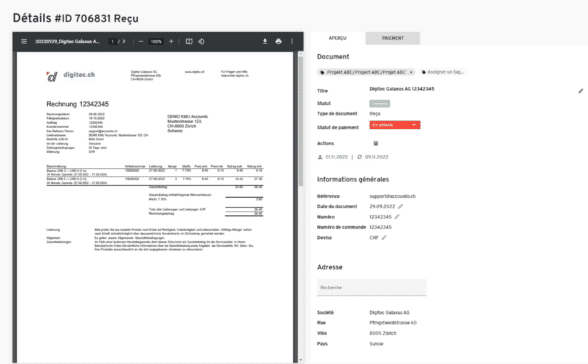Toggle fit-to-page icon in PDF toolbar
The image size is (588, 364).
[189, 42]
